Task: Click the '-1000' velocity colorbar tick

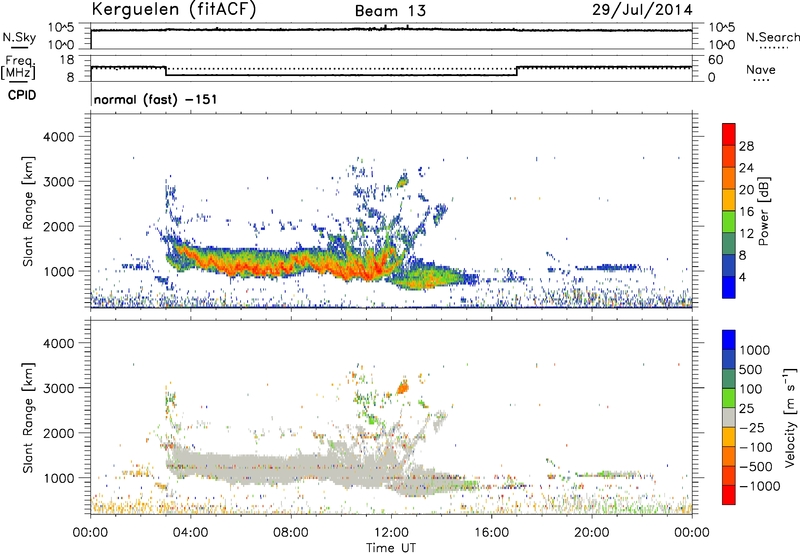Action: point(760,486)
